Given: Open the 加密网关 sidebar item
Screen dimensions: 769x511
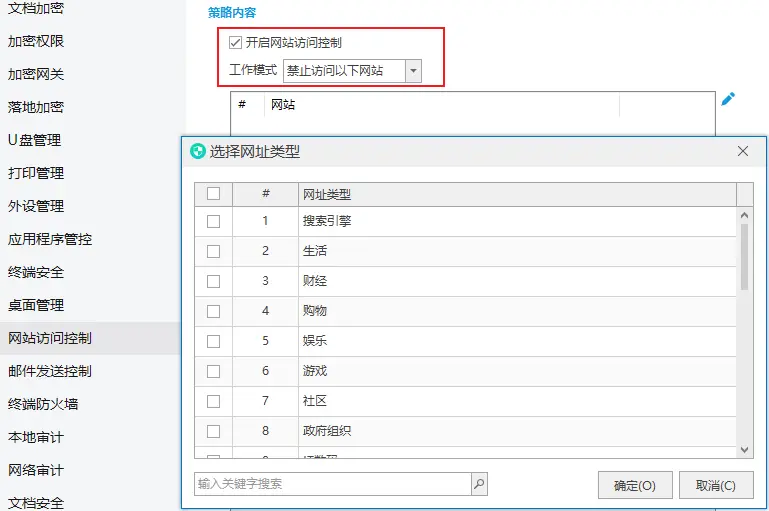Looking at the screenshot, I should 36,74.
